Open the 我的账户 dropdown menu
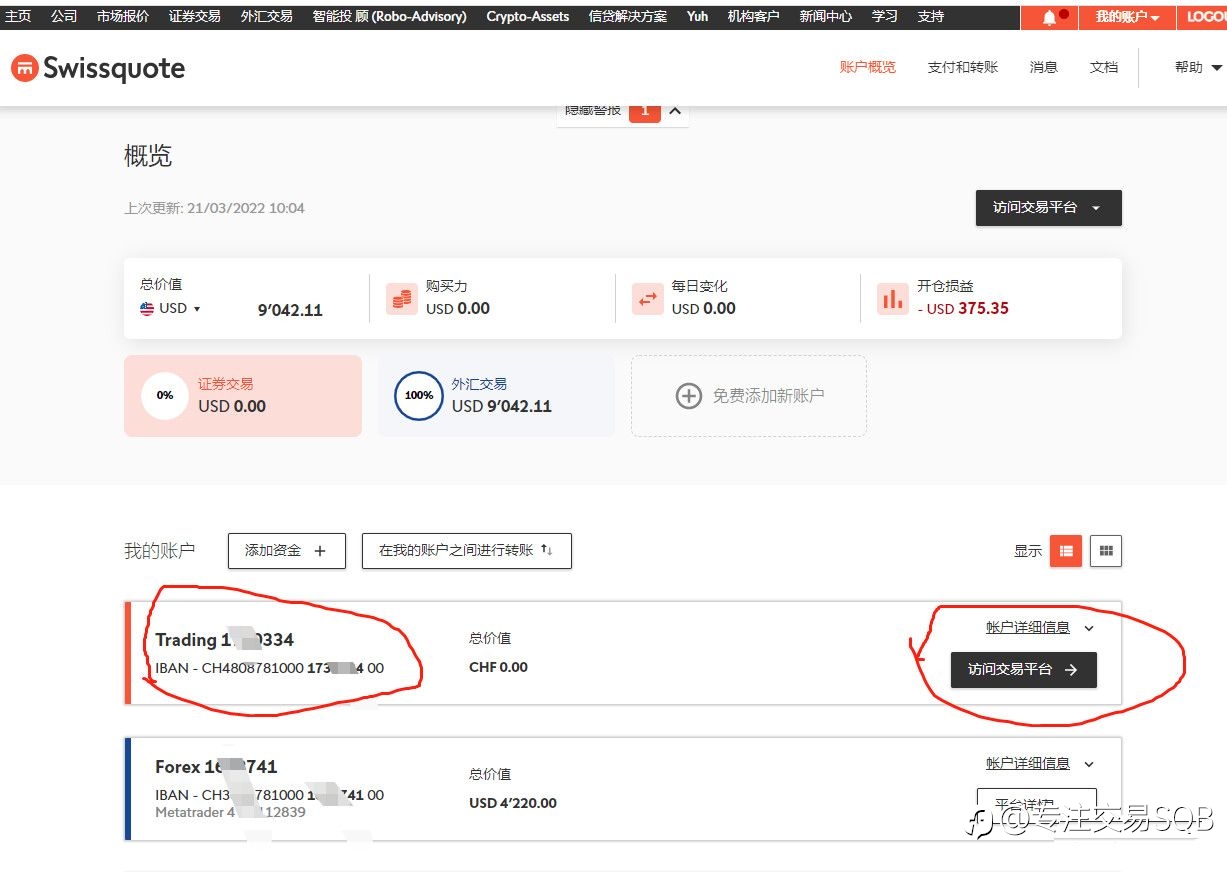This screenshot has width=1227, height=872. click(1127, 17)
